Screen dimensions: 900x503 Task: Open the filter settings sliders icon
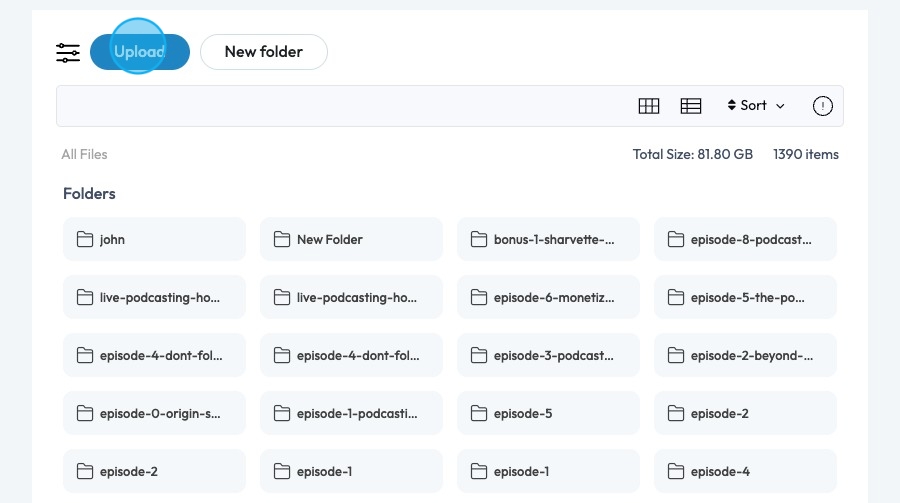click(x=68, y=53)
